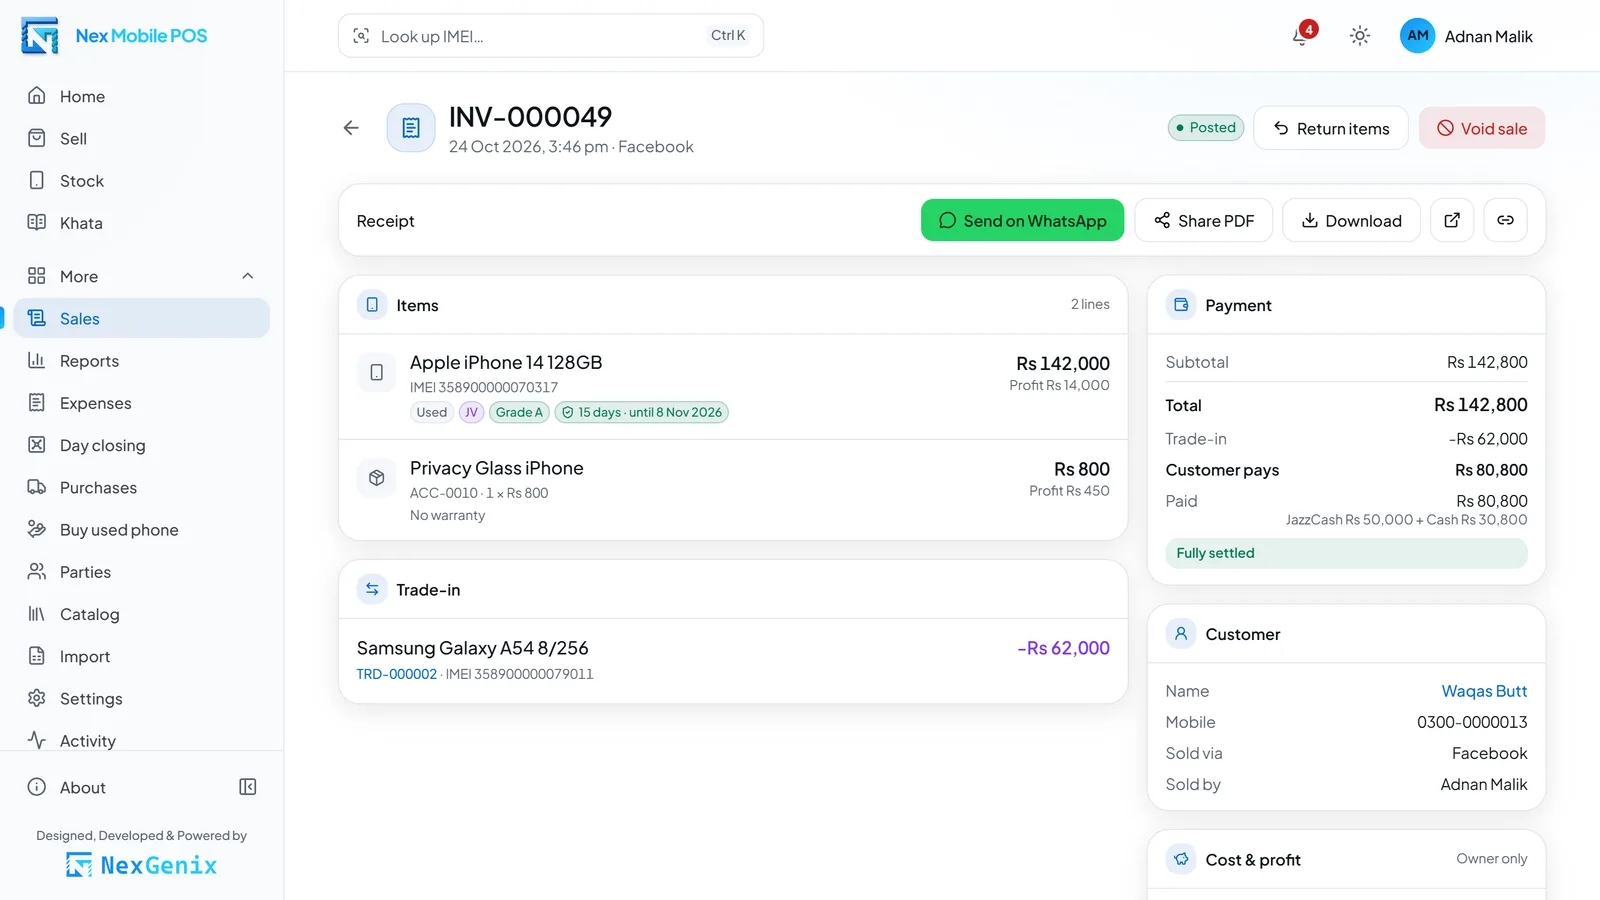Click JazzCash Rs 50,000 + Cash breakdown

coord(1406,520)
